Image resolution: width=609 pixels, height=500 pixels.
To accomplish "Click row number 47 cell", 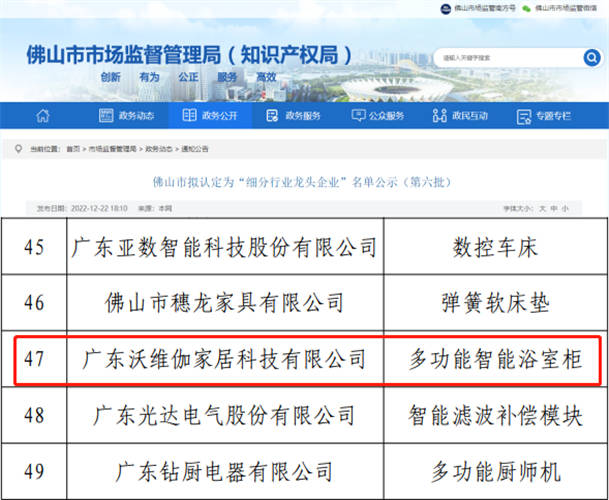I will click(x=34, y=359).
